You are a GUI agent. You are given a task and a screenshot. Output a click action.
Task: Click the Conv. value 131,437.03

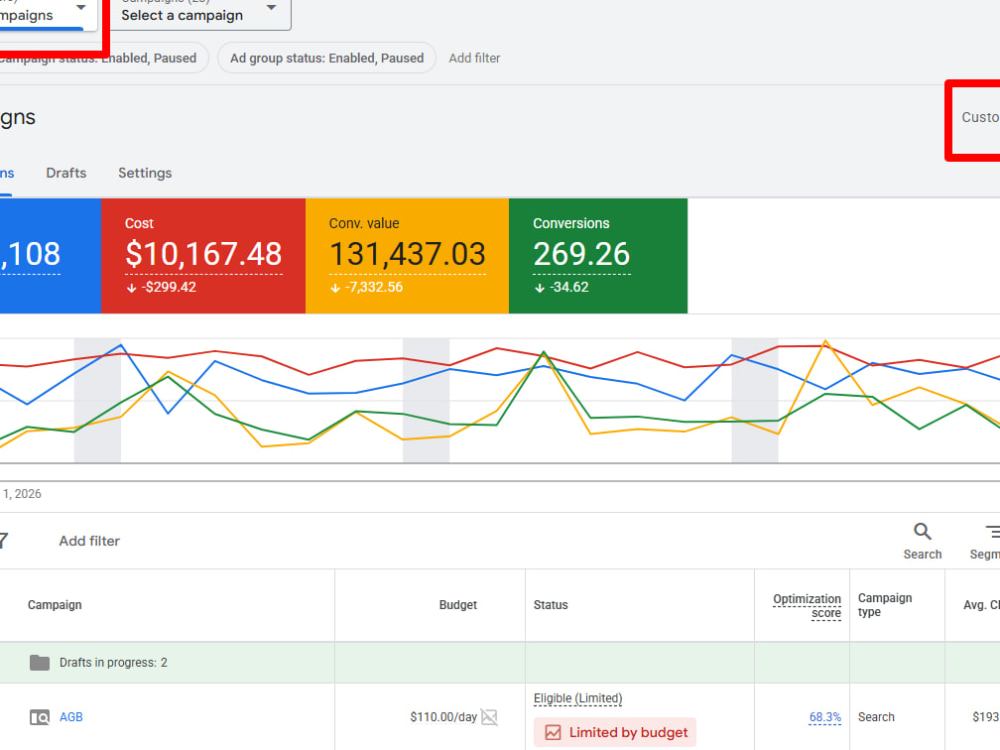[x=408, y=254]
